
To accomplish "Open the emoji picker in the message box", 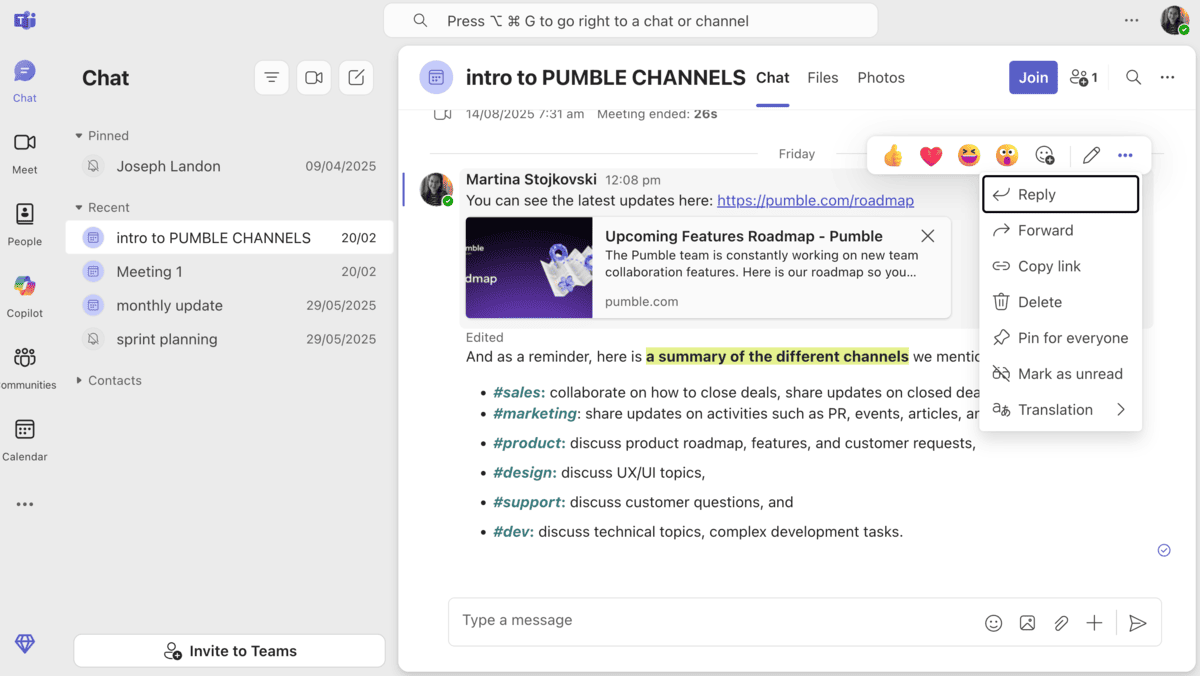I will (x=994, y=622).
